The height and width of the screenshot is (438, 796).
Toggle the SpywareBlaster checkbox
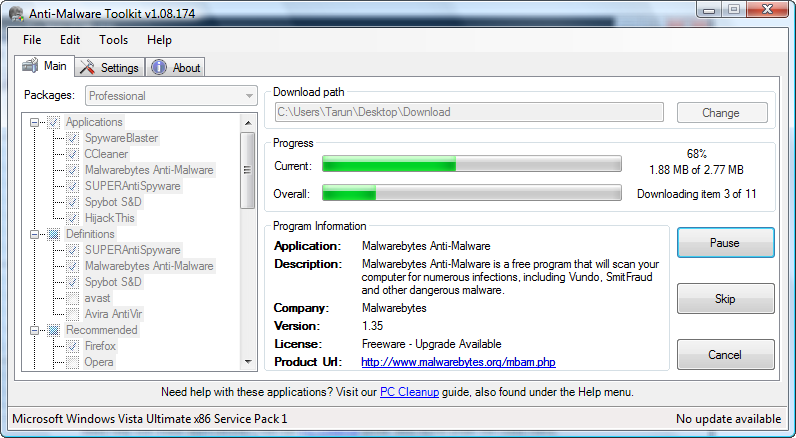point(73,138)
